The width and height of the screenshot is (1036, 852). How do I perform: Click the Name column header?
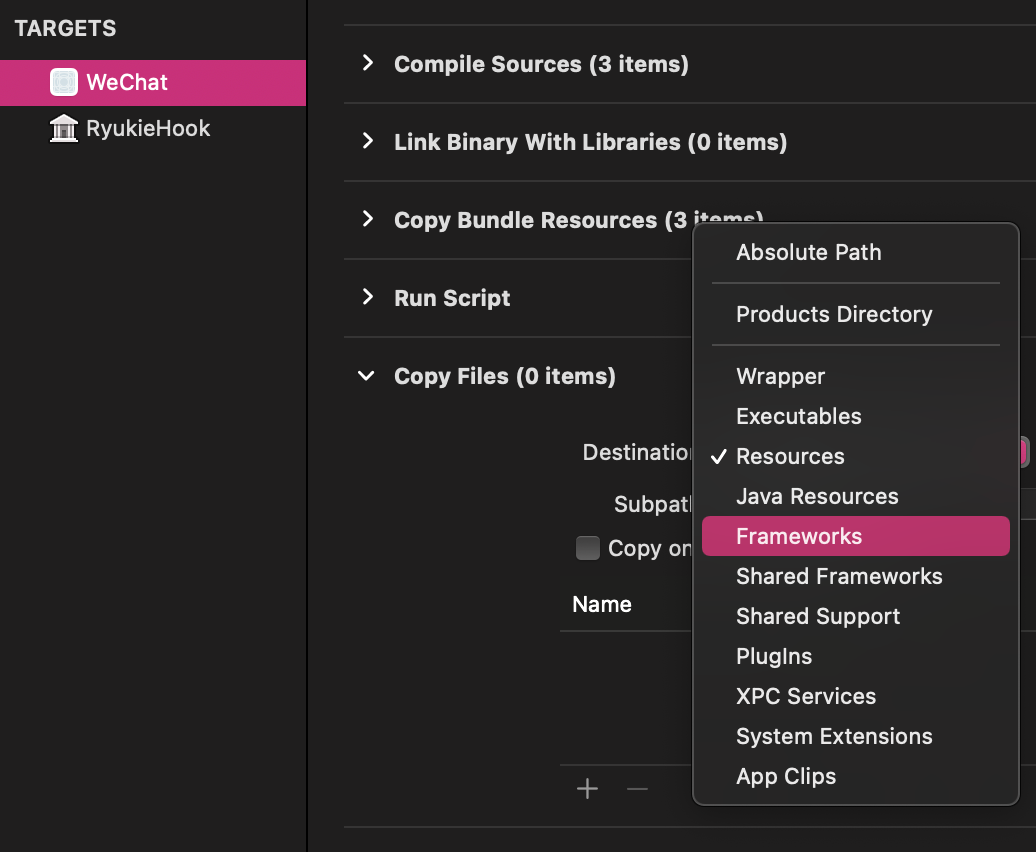[602, 604]
